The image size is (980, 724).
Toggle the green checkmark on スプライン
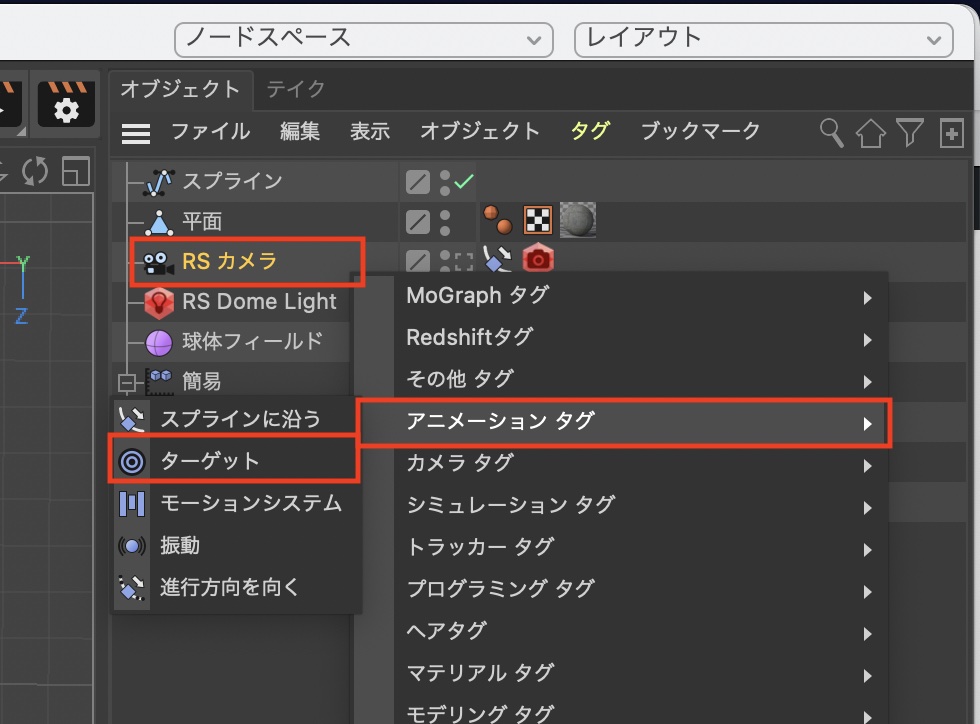[x=464, y=182]
